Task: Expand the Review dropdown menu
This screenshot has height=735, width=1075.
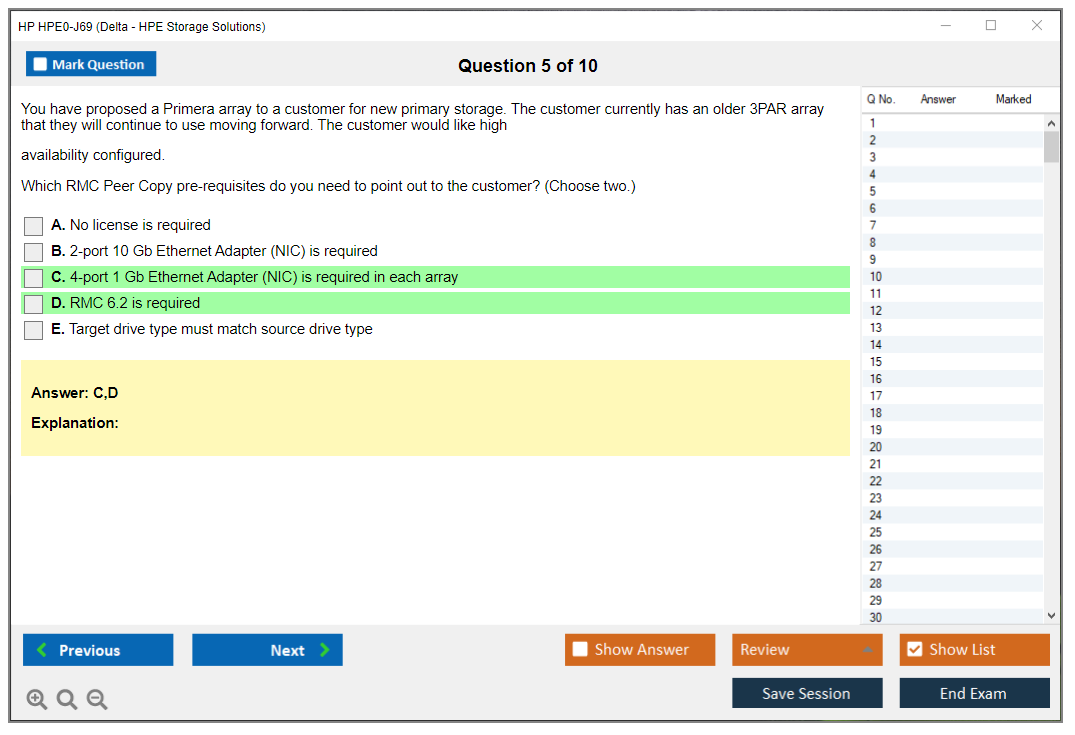Action: coord(866,650)
